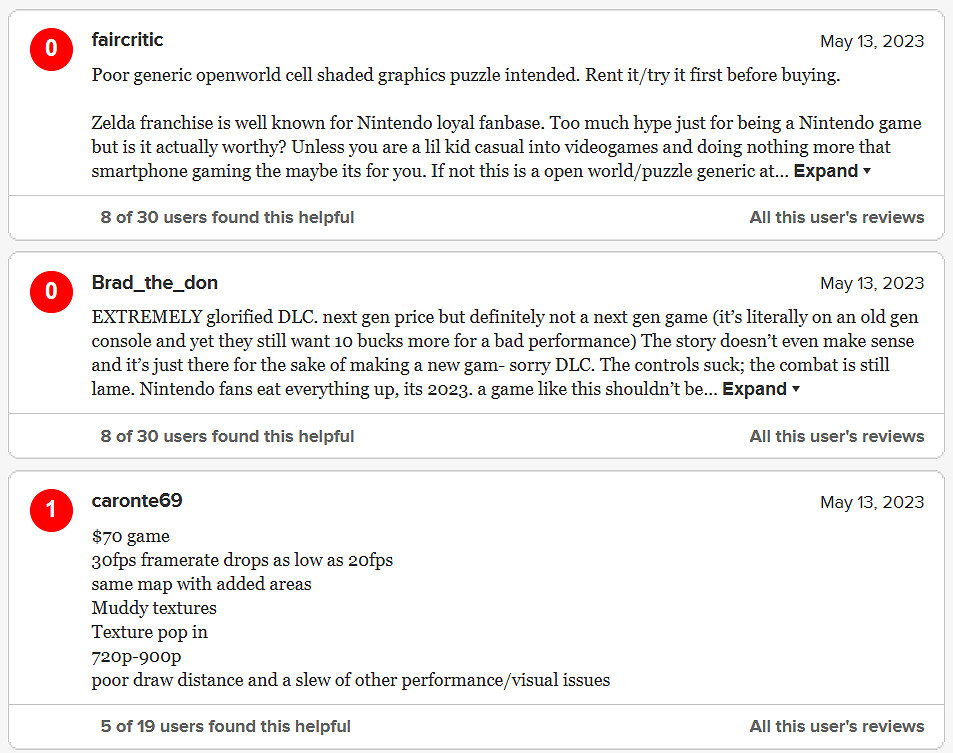The height and width of the screenshot is (753, 953).
Task: Open the Brad_the_don user profile
Action: [154, 282]
